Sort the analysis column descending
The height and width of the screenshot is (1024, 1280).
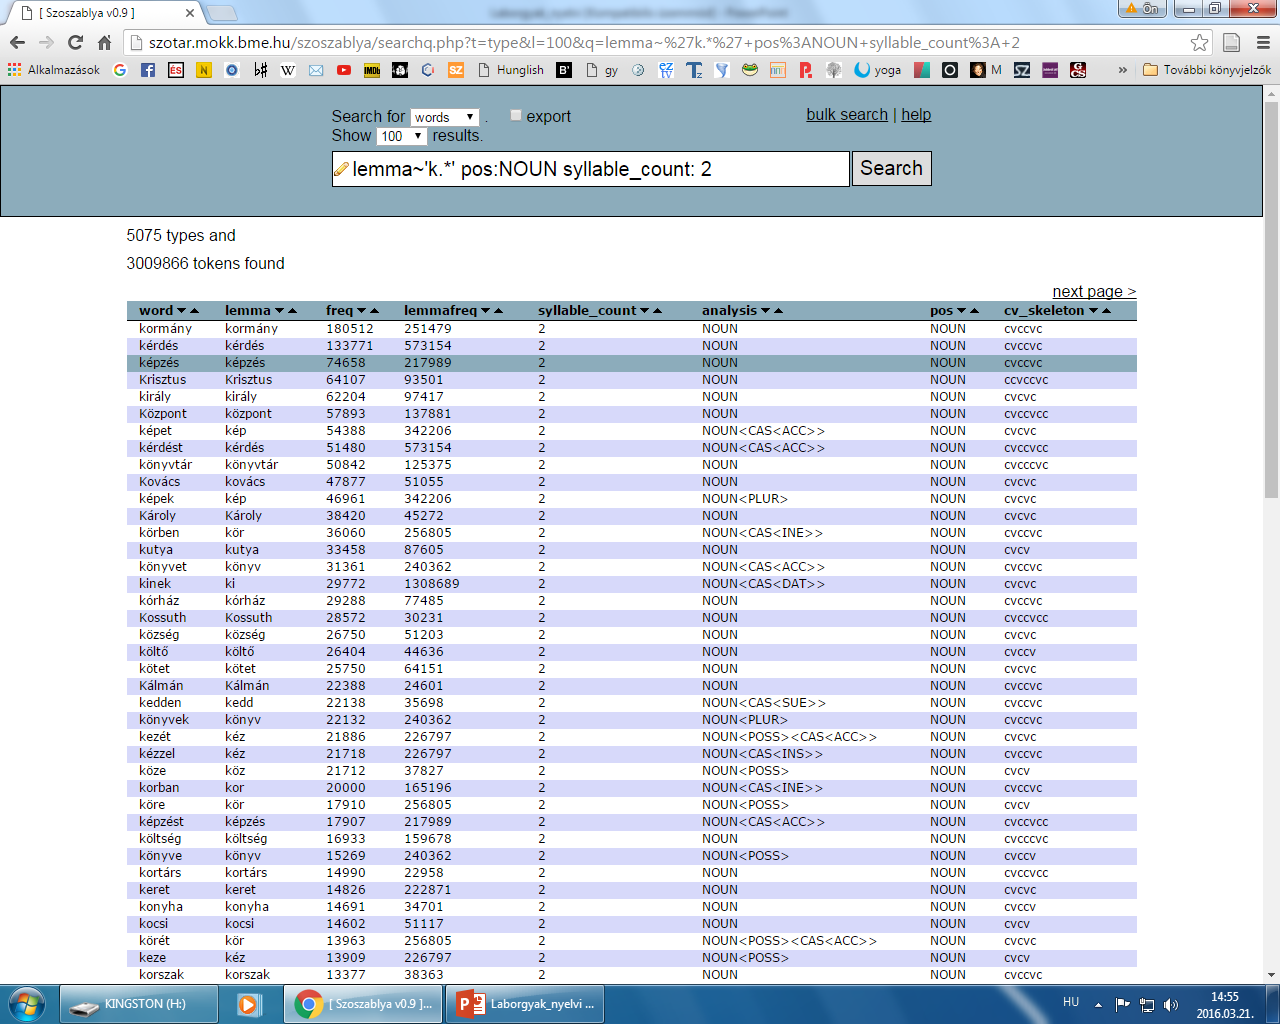[765, 311]
